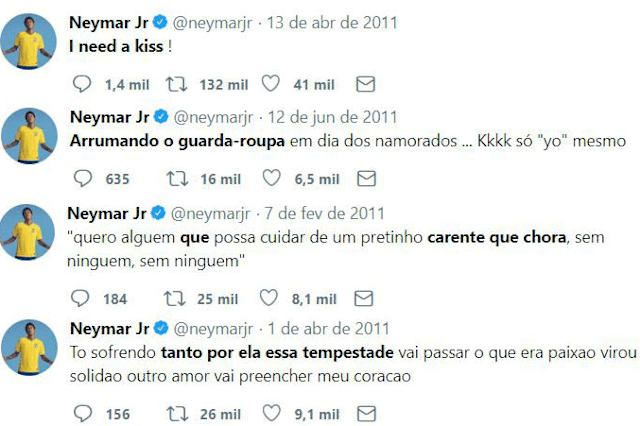
Task: Like the "I need a kiss" tweet
Action: [271, 84]
